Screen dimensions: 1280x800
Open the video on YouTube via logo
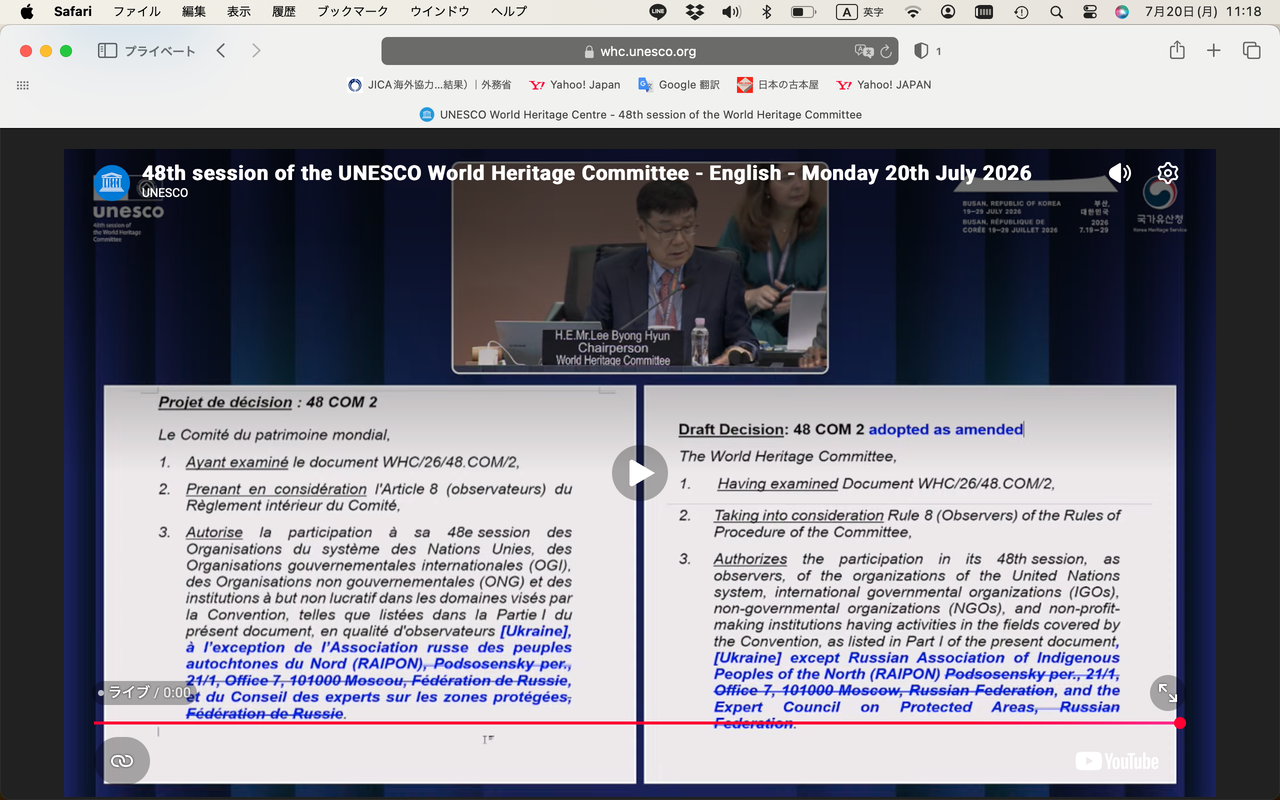point(1117,761)
